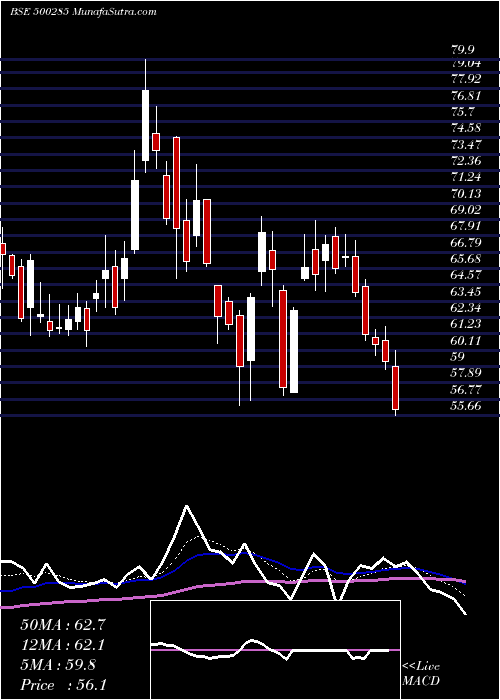Click the 65.68 price axis label

tap(467, 259)
